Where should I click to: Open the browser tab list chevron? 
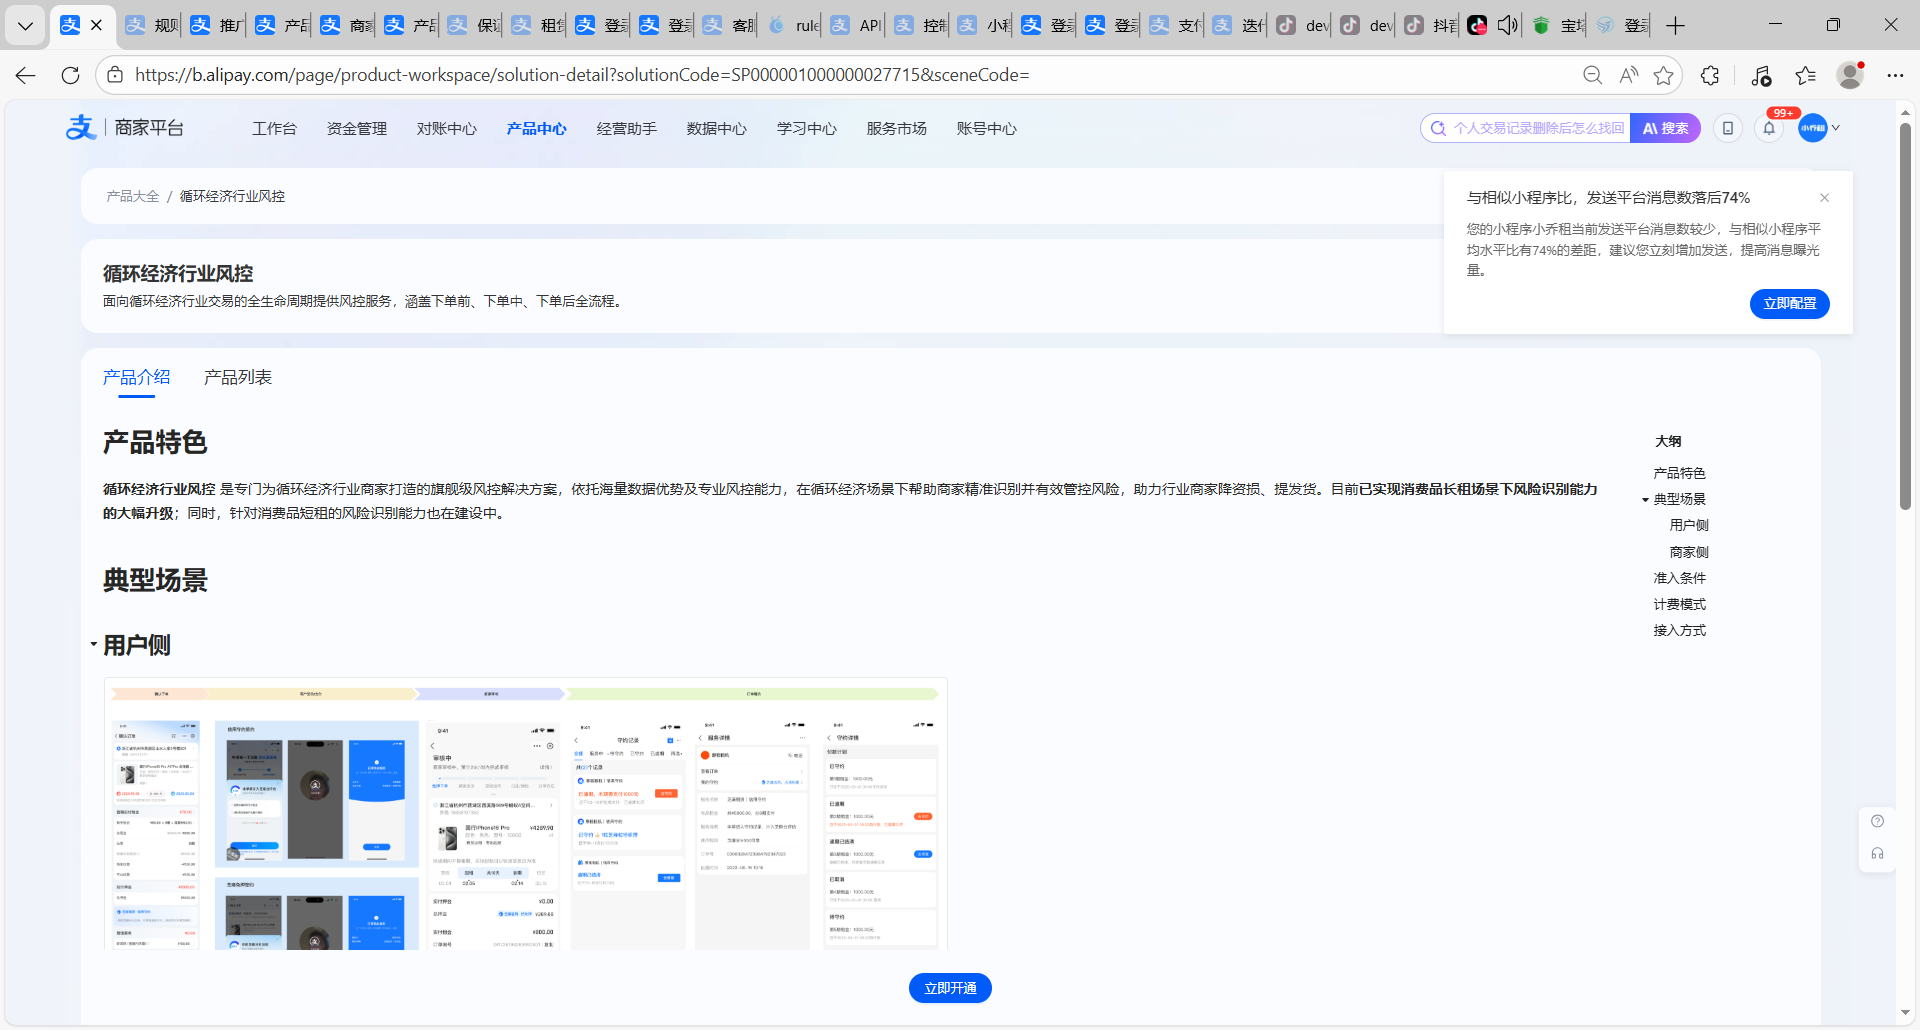tap(25, 25)
